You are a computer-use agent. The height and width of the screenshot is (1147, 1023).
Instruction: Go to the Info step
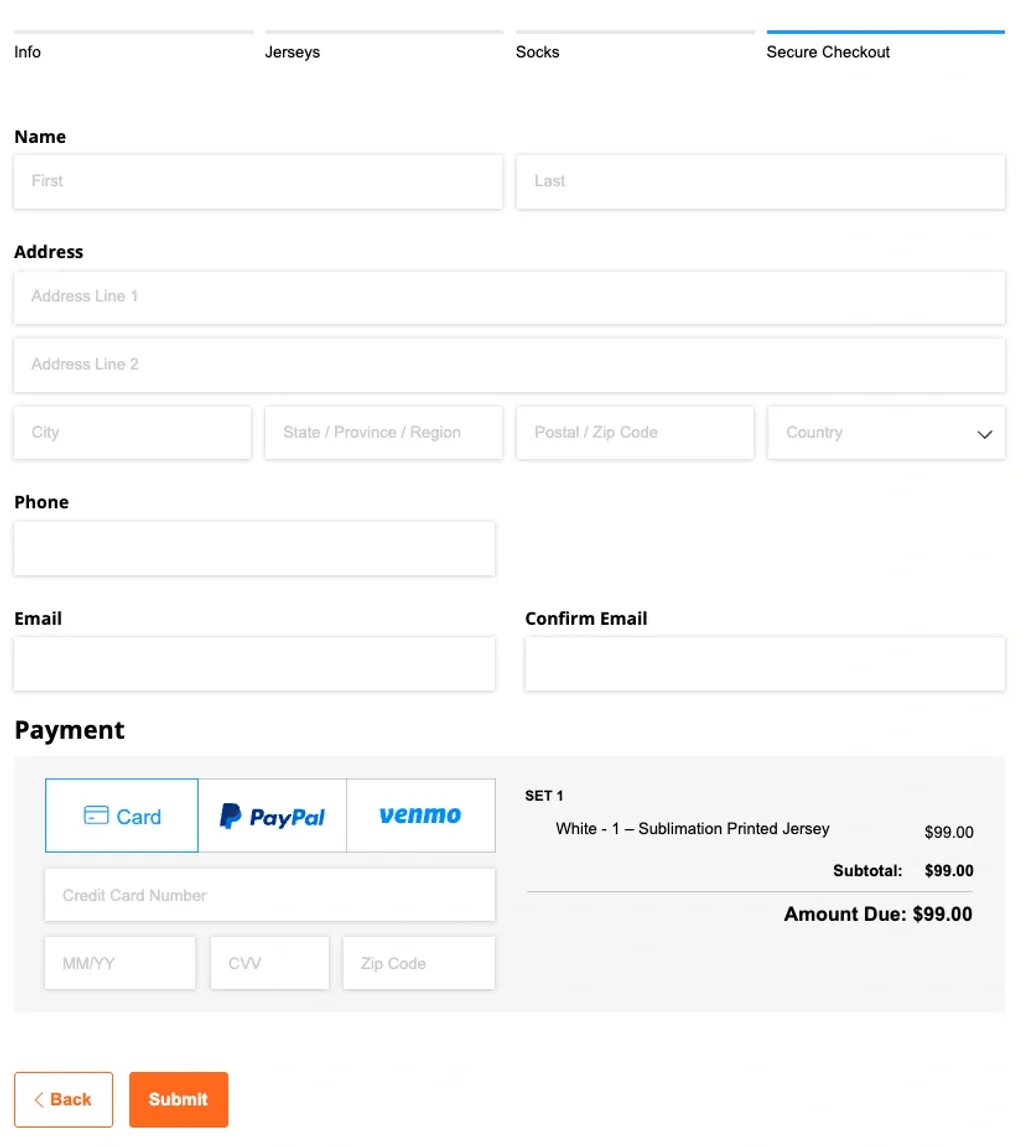(x=28, y=52)
